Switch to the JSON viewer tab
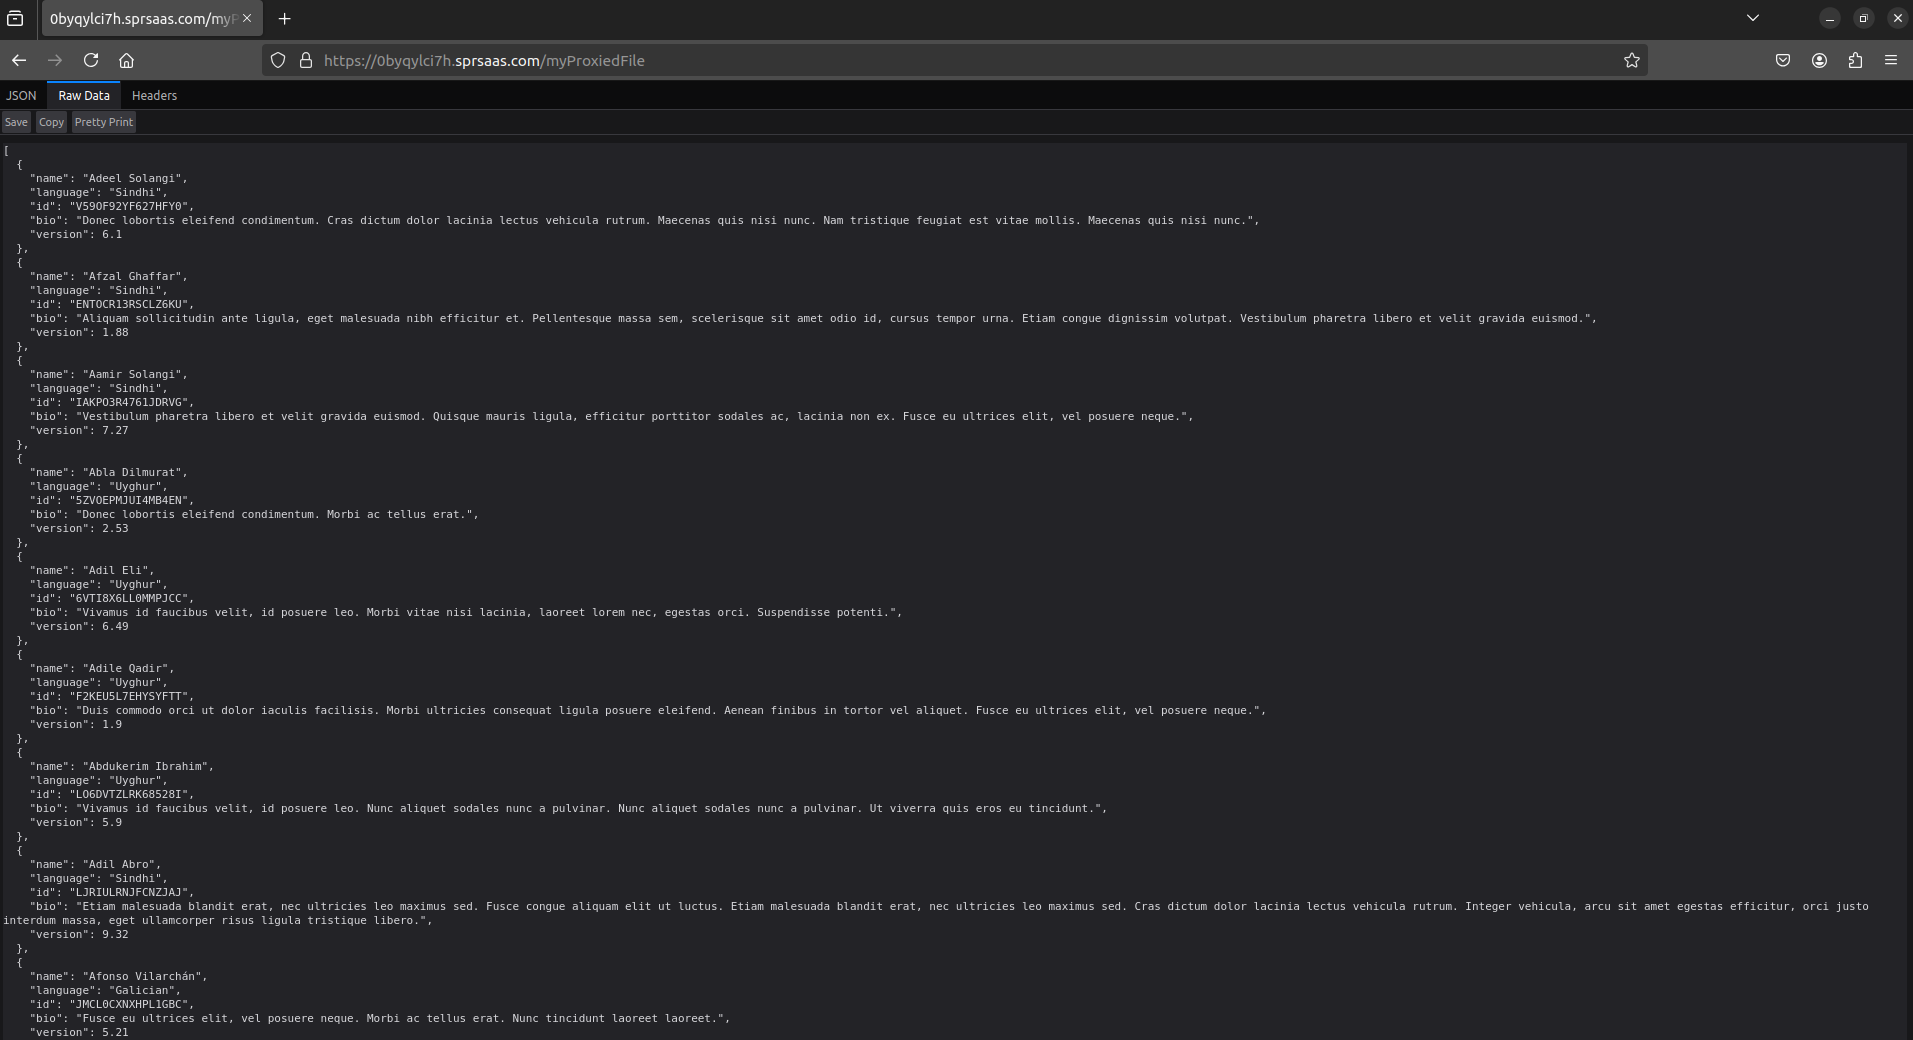 tap(21, 96)
